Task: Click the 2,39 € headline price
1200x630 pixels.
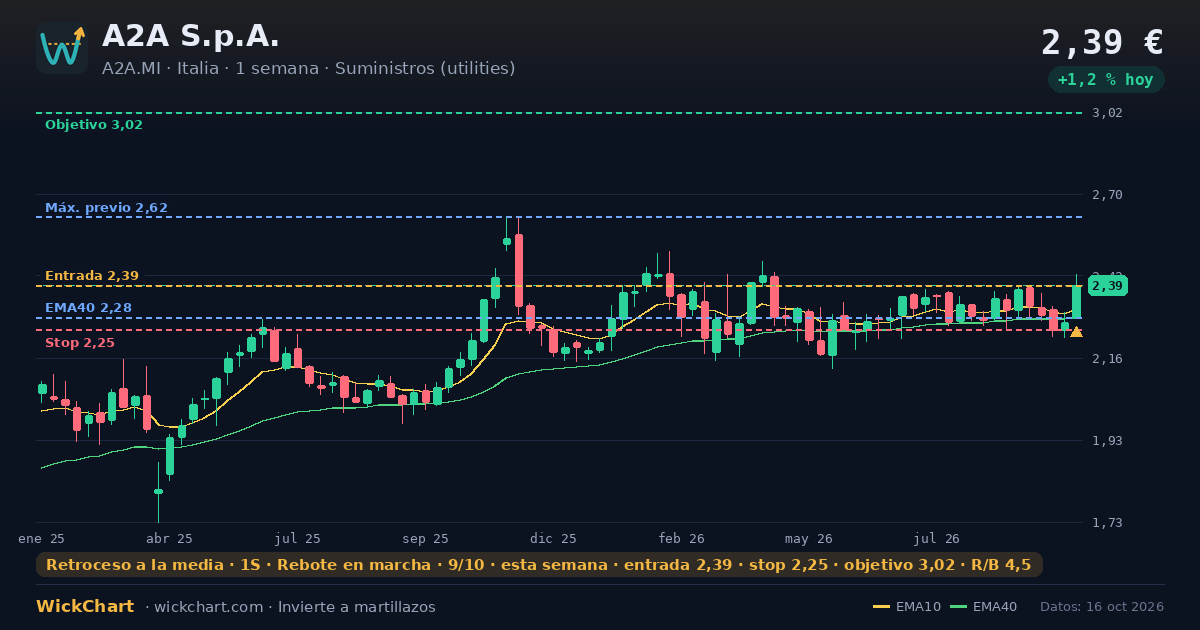Action: tap(1102, 43)
